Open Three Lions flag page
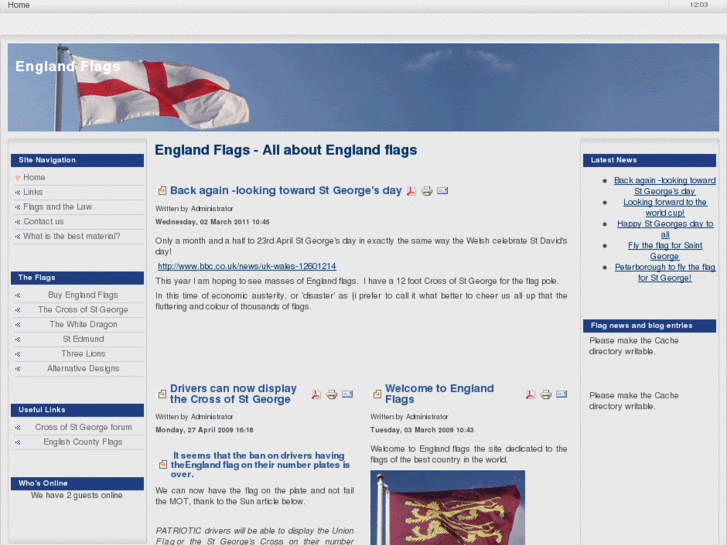The height and width of the screenshot is (545, 727). click(x=83, y=354)
